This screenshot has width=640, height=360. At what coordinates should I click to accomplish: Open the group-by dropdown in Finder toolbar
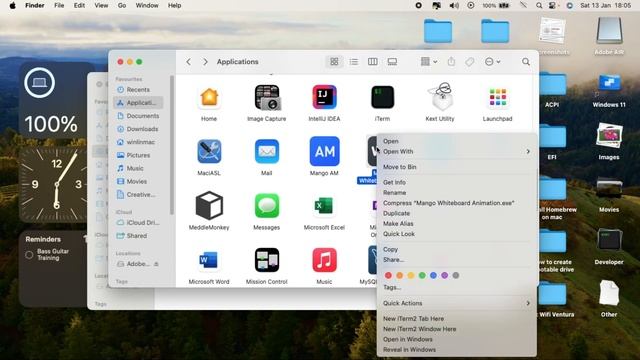pos(429,62)
